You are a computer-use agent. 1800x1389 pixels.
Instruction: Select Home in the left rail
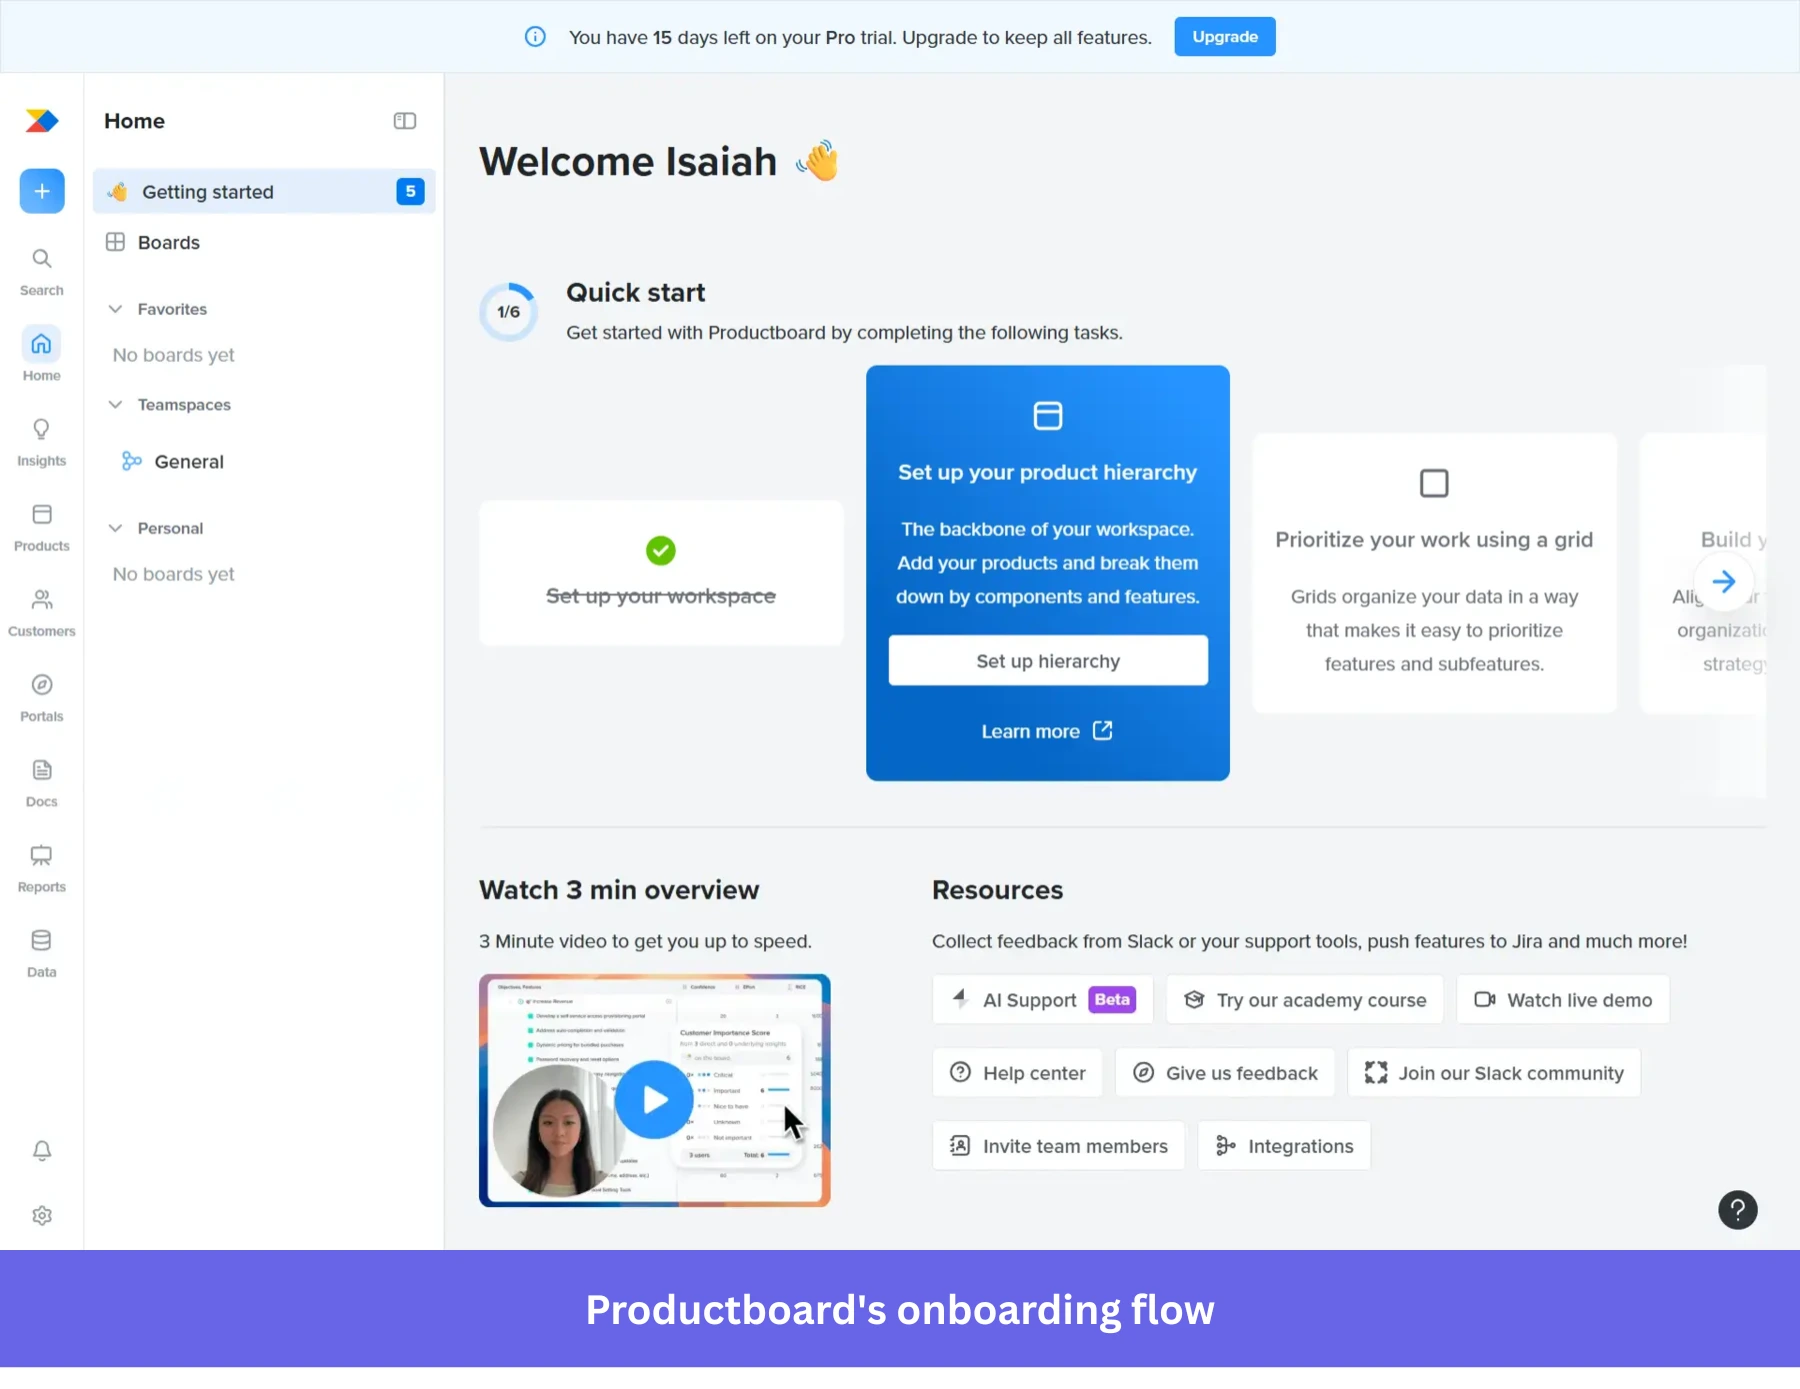[x=42, y=355]
